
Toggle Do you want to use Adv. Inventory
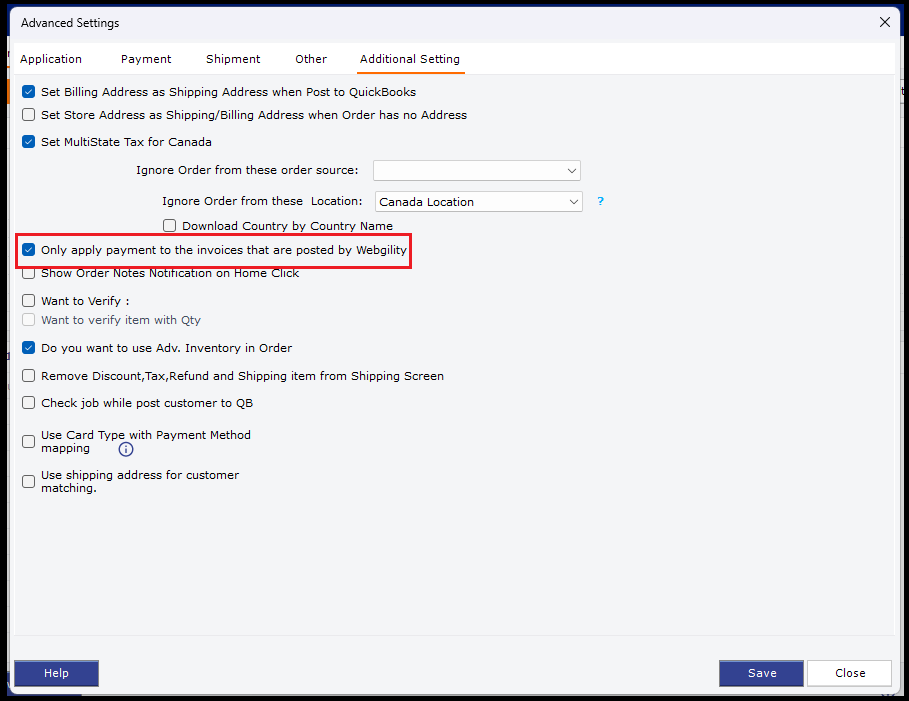pos(28,348)
